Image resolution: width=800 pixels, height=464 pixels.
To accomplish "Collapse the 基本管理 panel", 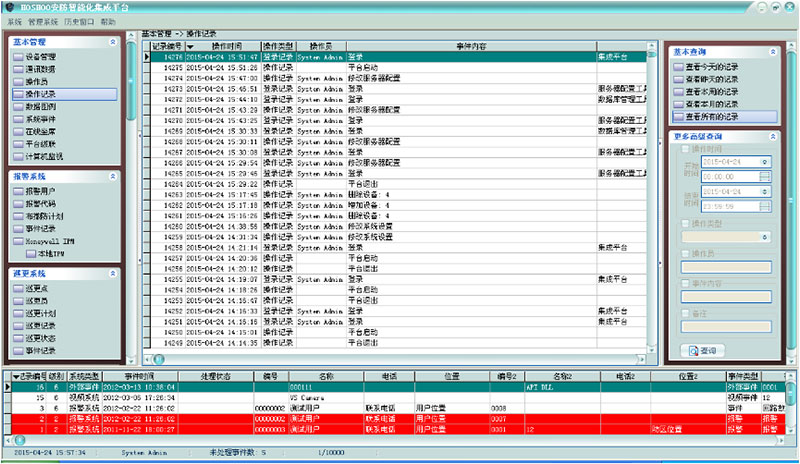I will pyautogui.click(x=112, y=43).
